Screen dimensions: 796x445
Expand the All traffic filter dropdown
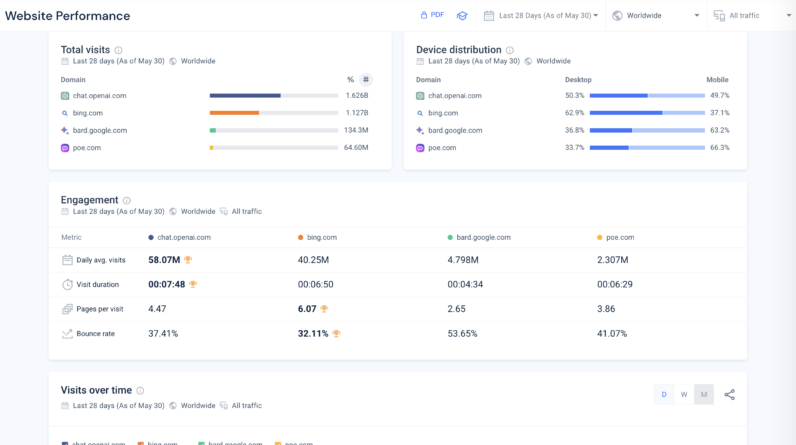(749, 16)
